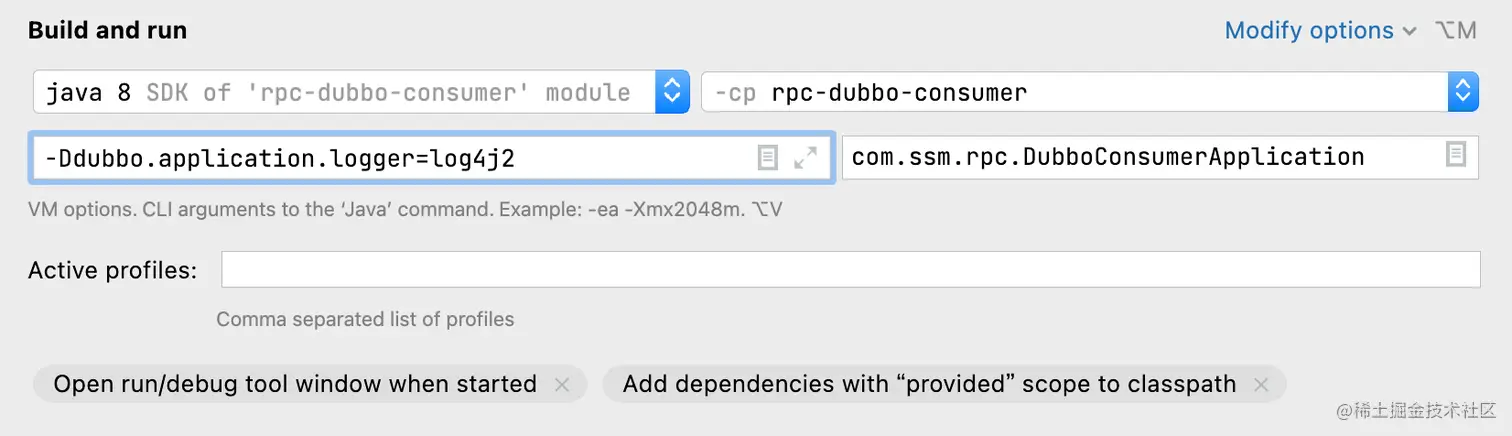Open the java 8 SDK dropdown arrows

[672, 93]
